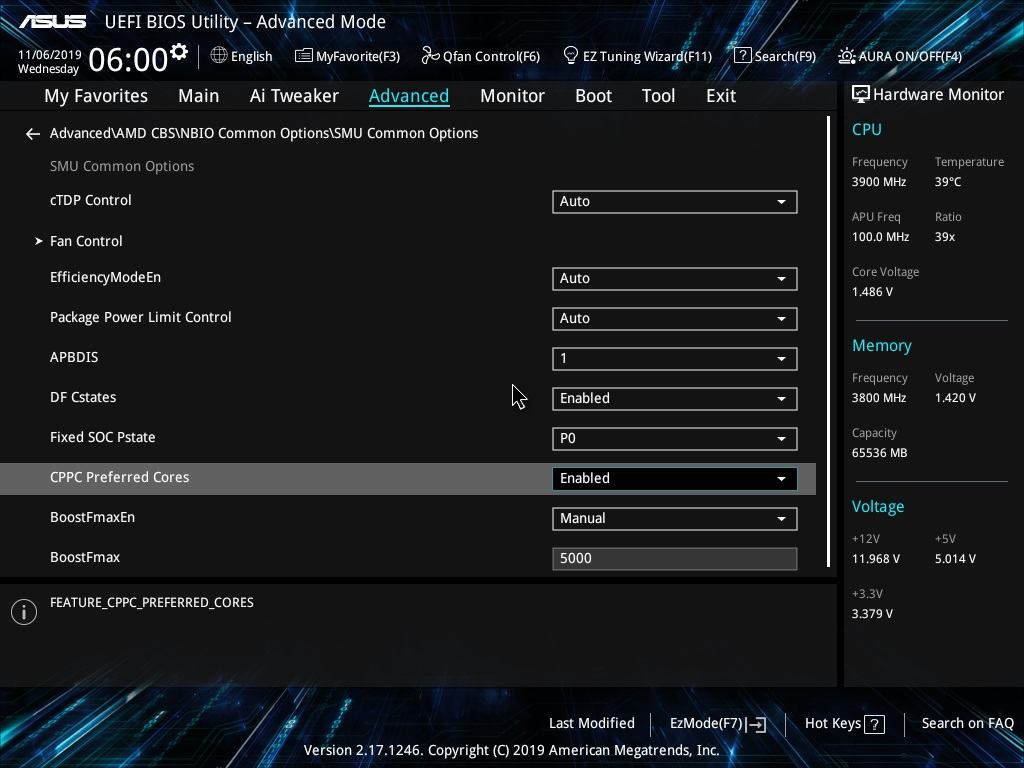The image size is (1024, 768).
Task: Click the SMU Common Options heading
Action: click(122, 167)
